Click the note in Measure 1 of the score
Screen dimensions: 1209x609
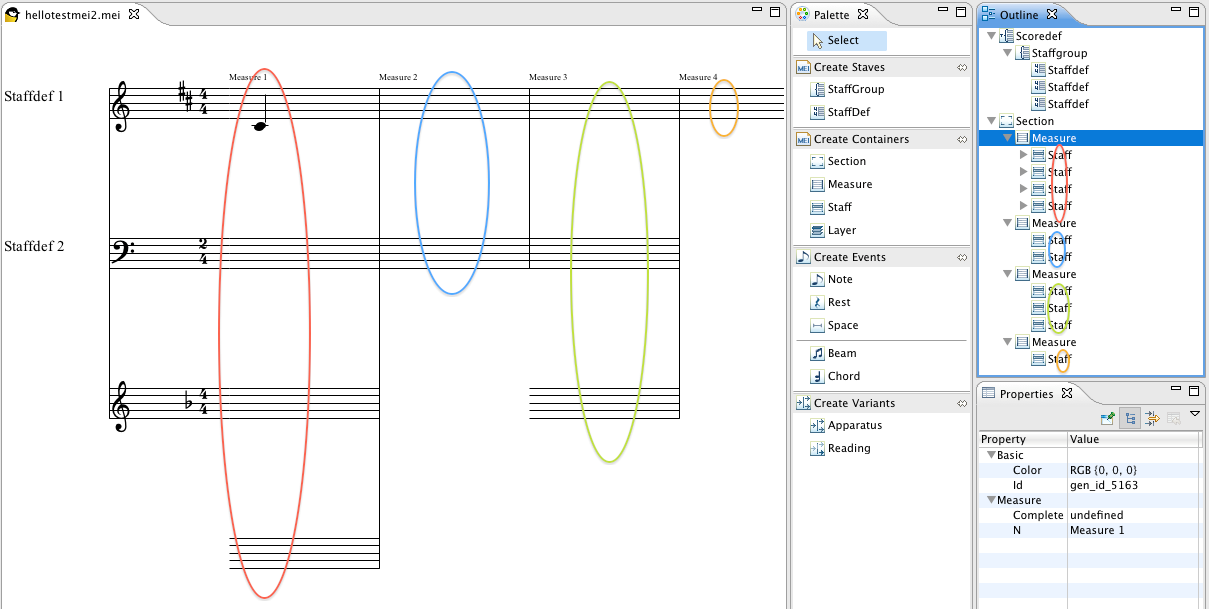[x=260, y=126]
